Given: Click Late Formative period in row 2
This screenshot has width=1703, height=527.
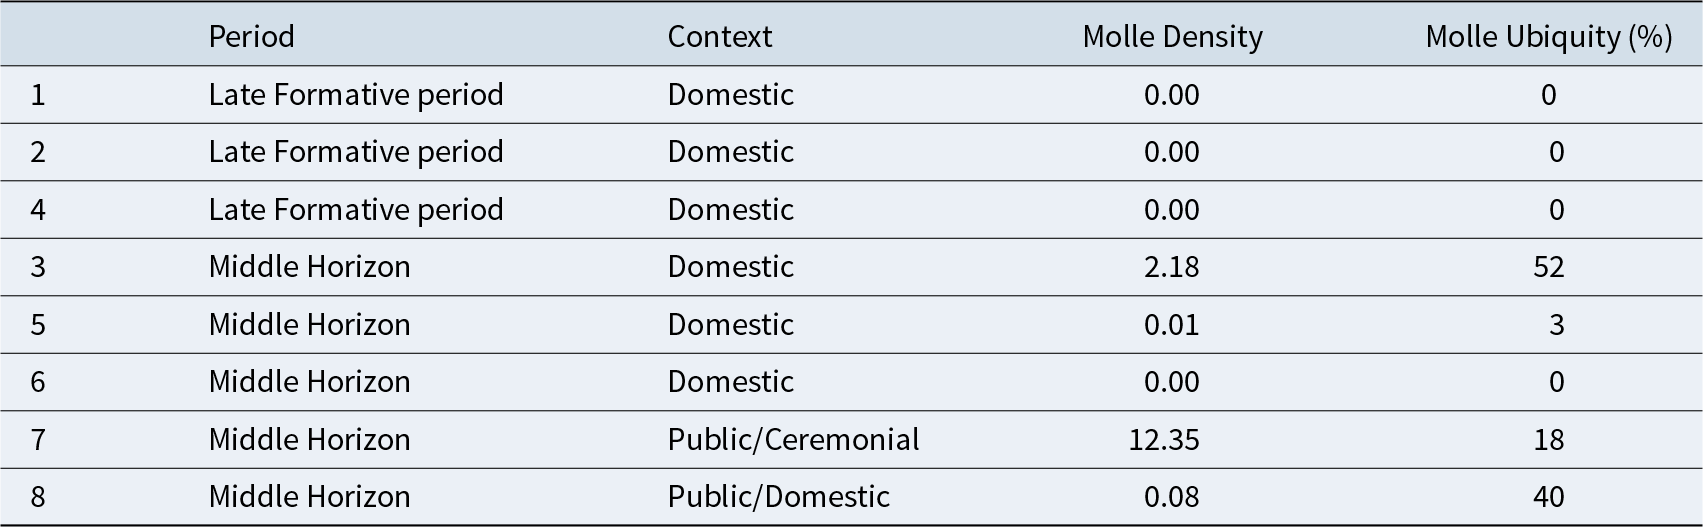Looking at the screenshot, I should pyautogui.click(x=355, y=152).
